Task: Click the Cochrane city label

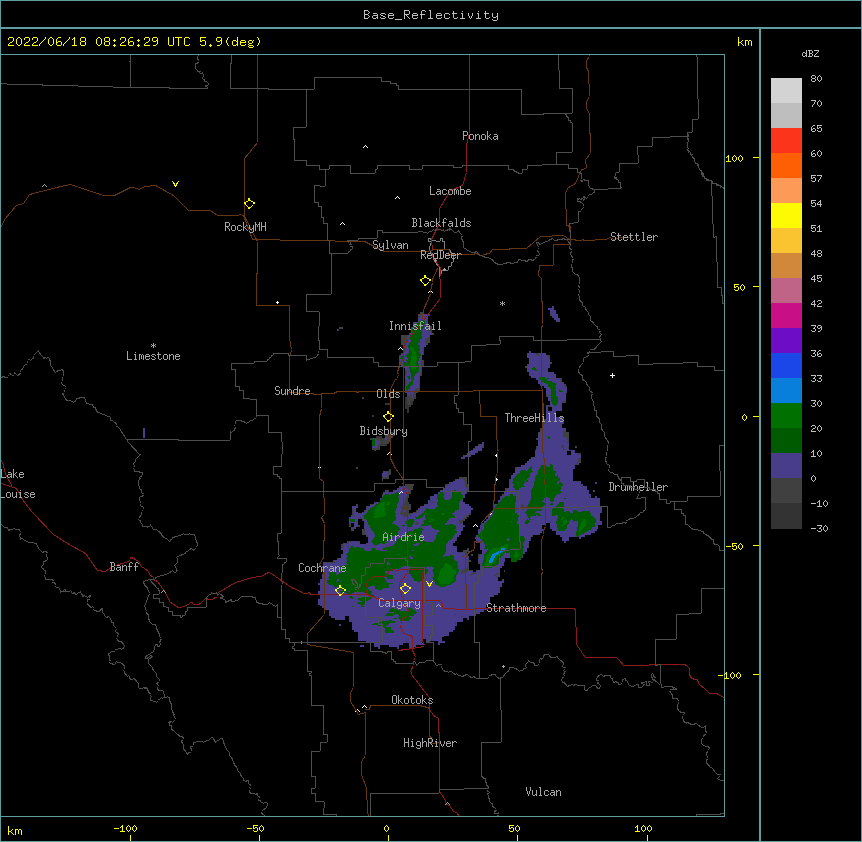Action: pyautogui.click(x=322, y=568)
